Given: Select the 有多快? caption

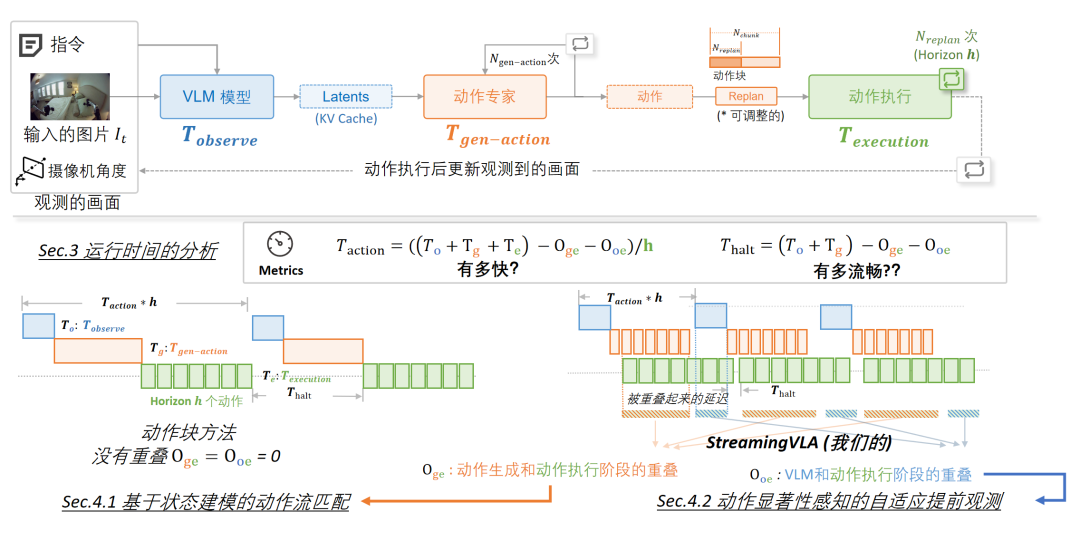Looking at the screenshot, I should (x=488, y=270).
